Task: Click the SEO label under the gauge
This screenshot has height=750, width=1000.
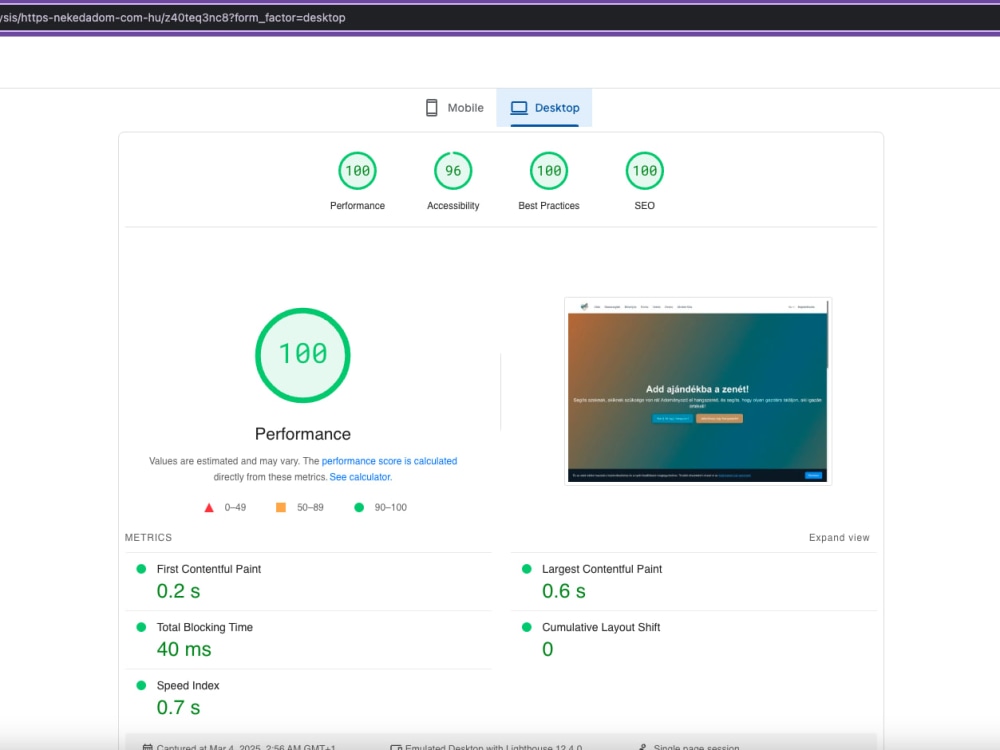Action: (644, 205)
